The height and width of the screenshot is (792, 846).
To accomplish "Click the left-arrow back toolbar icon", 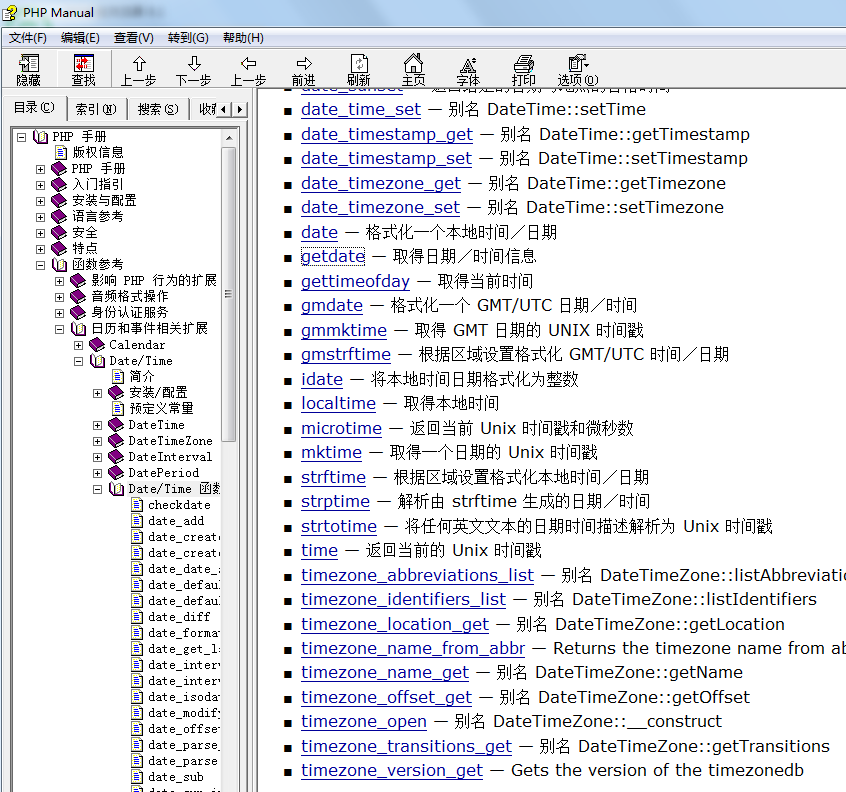I will tap(249, 69).
